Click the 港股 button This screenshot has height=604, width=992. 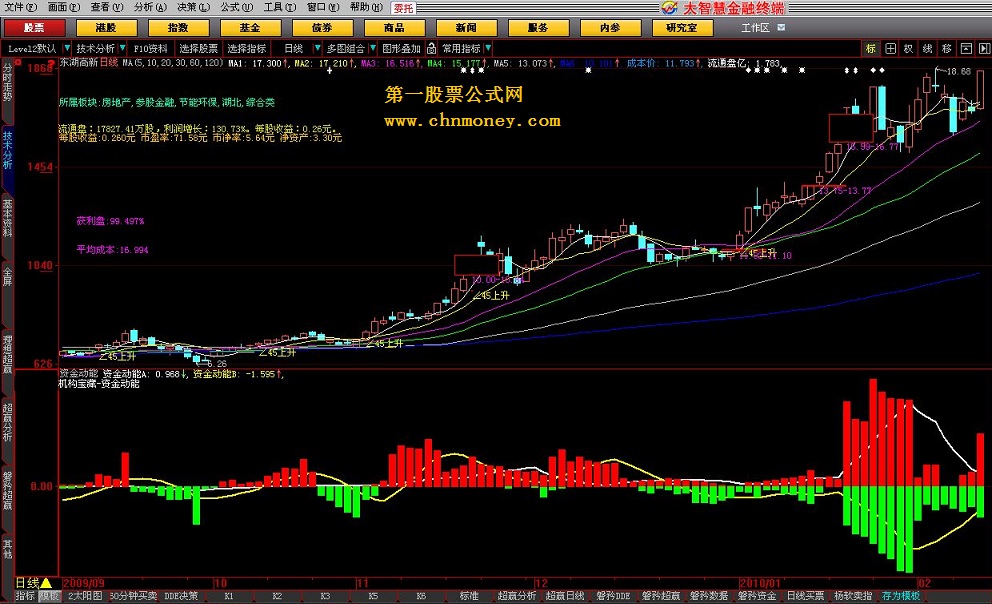(106, 28)
